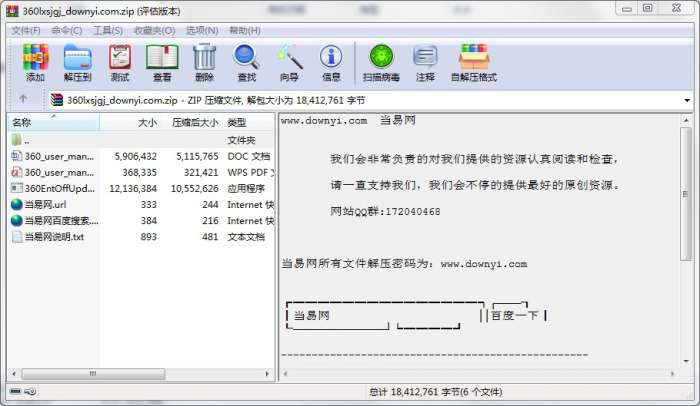This screenshot has height=406, width=700.
Task: Select the 360EntOffUpd application icon
Action: pyautogui.click(x=17, y=188)
